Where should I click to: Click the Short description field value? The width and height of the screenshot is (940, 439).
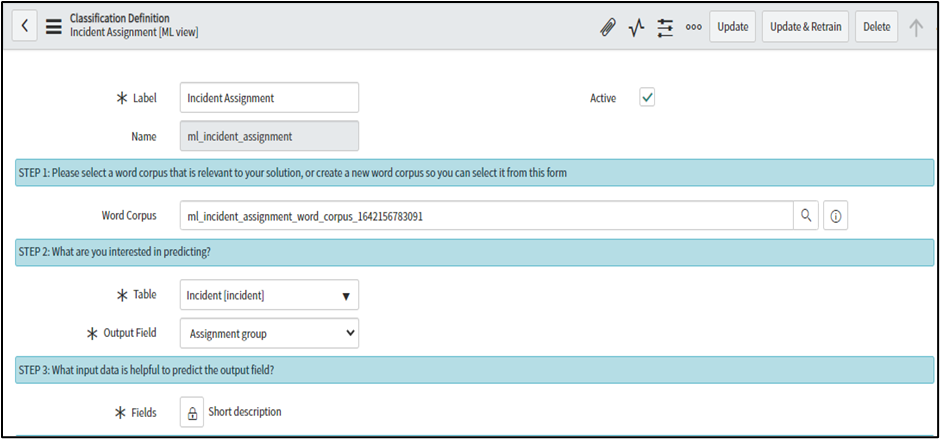[245, 412]
